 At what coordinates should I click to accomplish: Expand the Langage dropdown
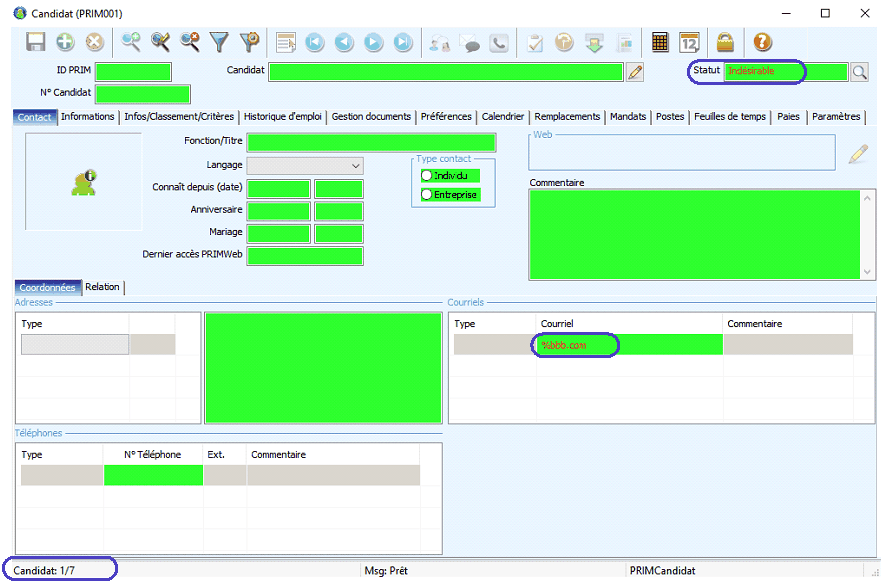coord(356,165)
